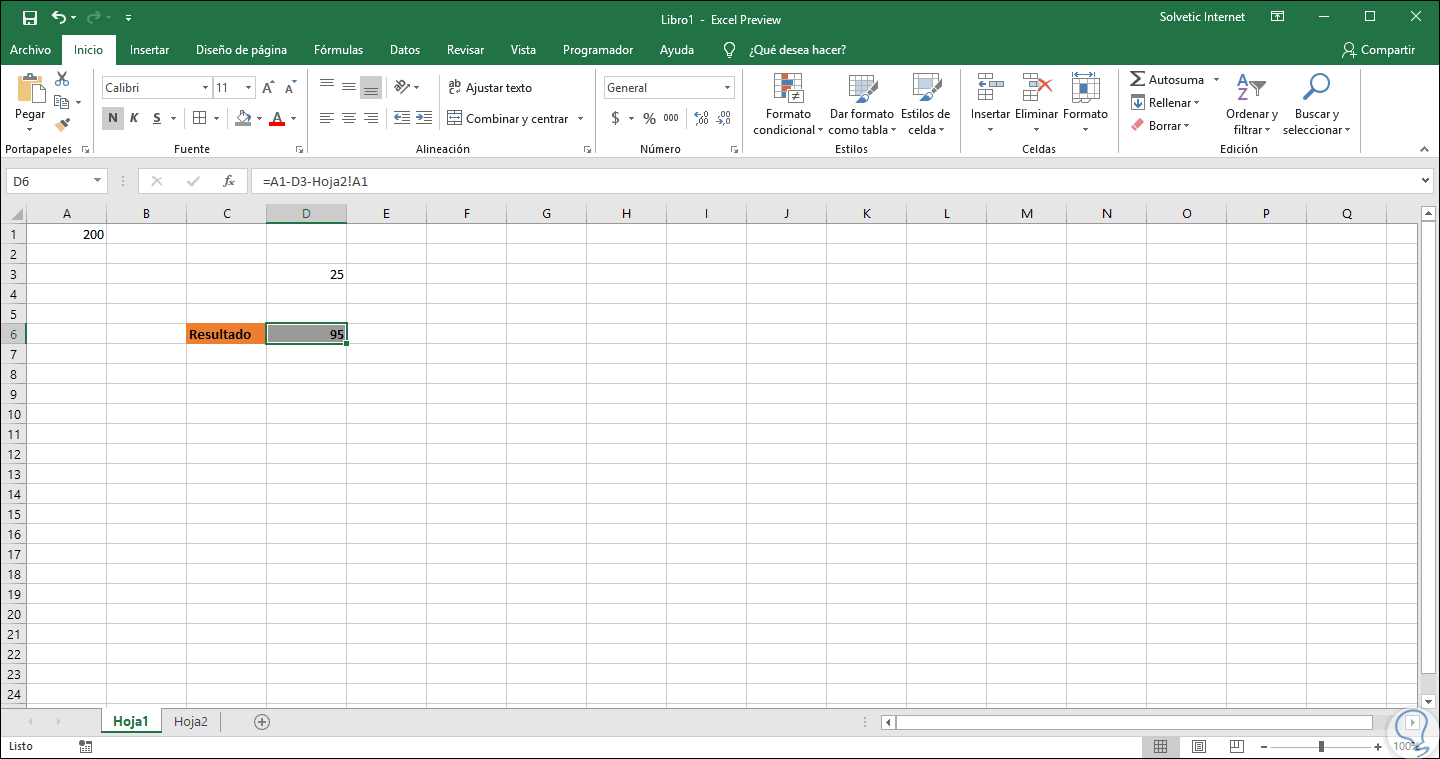Decrease decimal places
The width and height of the screenshot is (1440, 759).
724,118
